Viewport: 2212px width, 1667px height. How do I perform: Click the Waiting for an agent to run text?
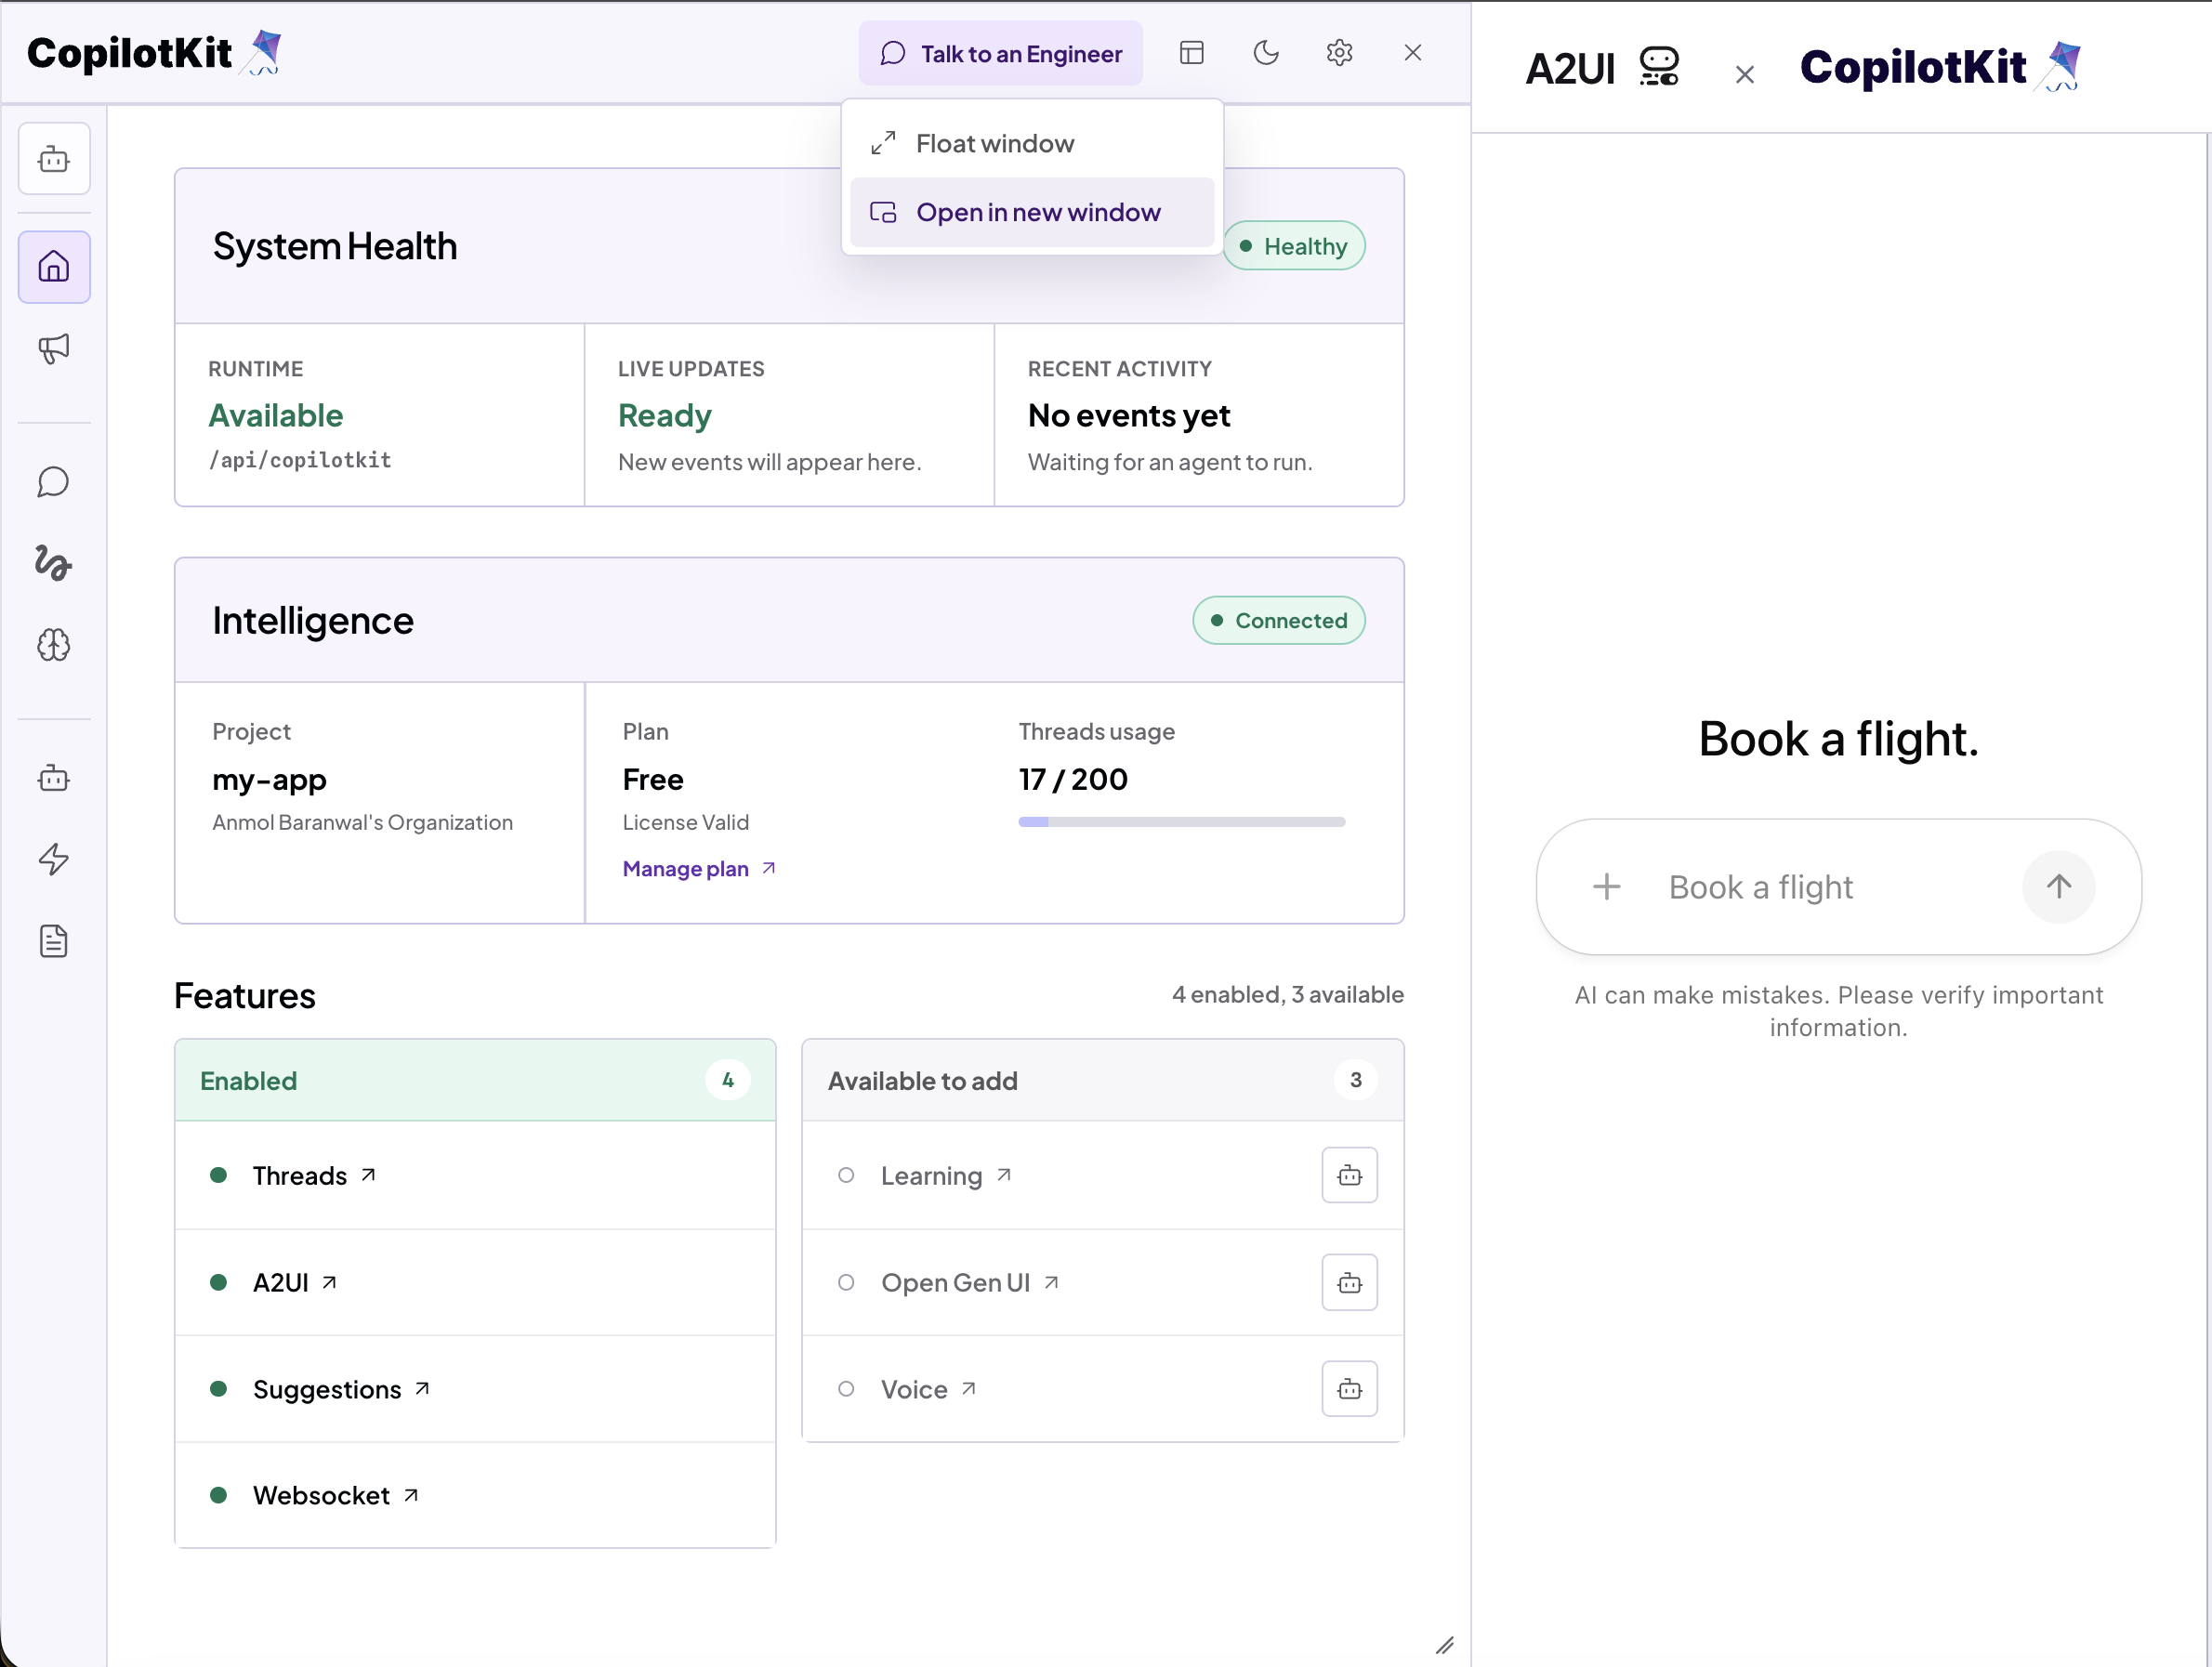tap(1169, 462)
